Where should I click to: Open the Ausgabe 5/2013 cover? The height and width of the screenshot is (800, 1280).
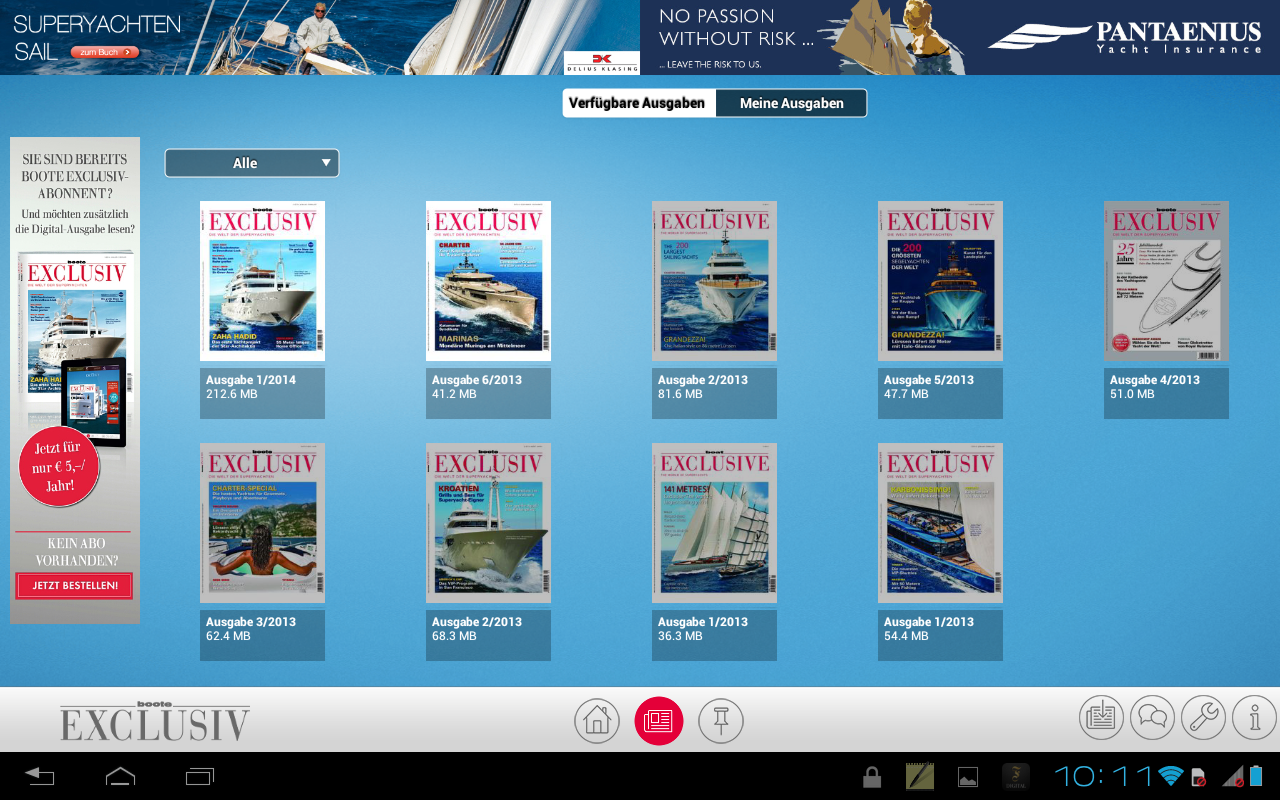click(940, 281)
